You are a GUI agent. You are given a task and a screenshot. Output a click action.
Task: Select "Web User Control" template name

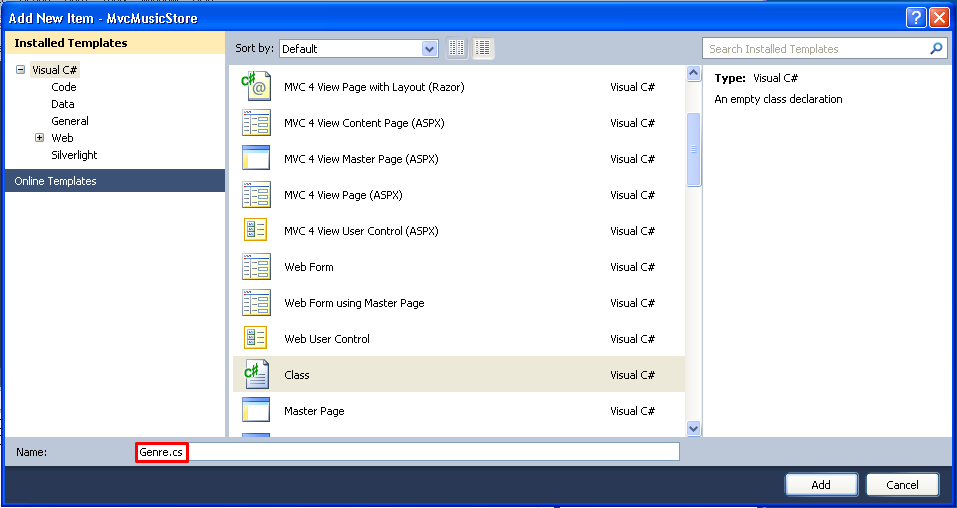(327, 339)
